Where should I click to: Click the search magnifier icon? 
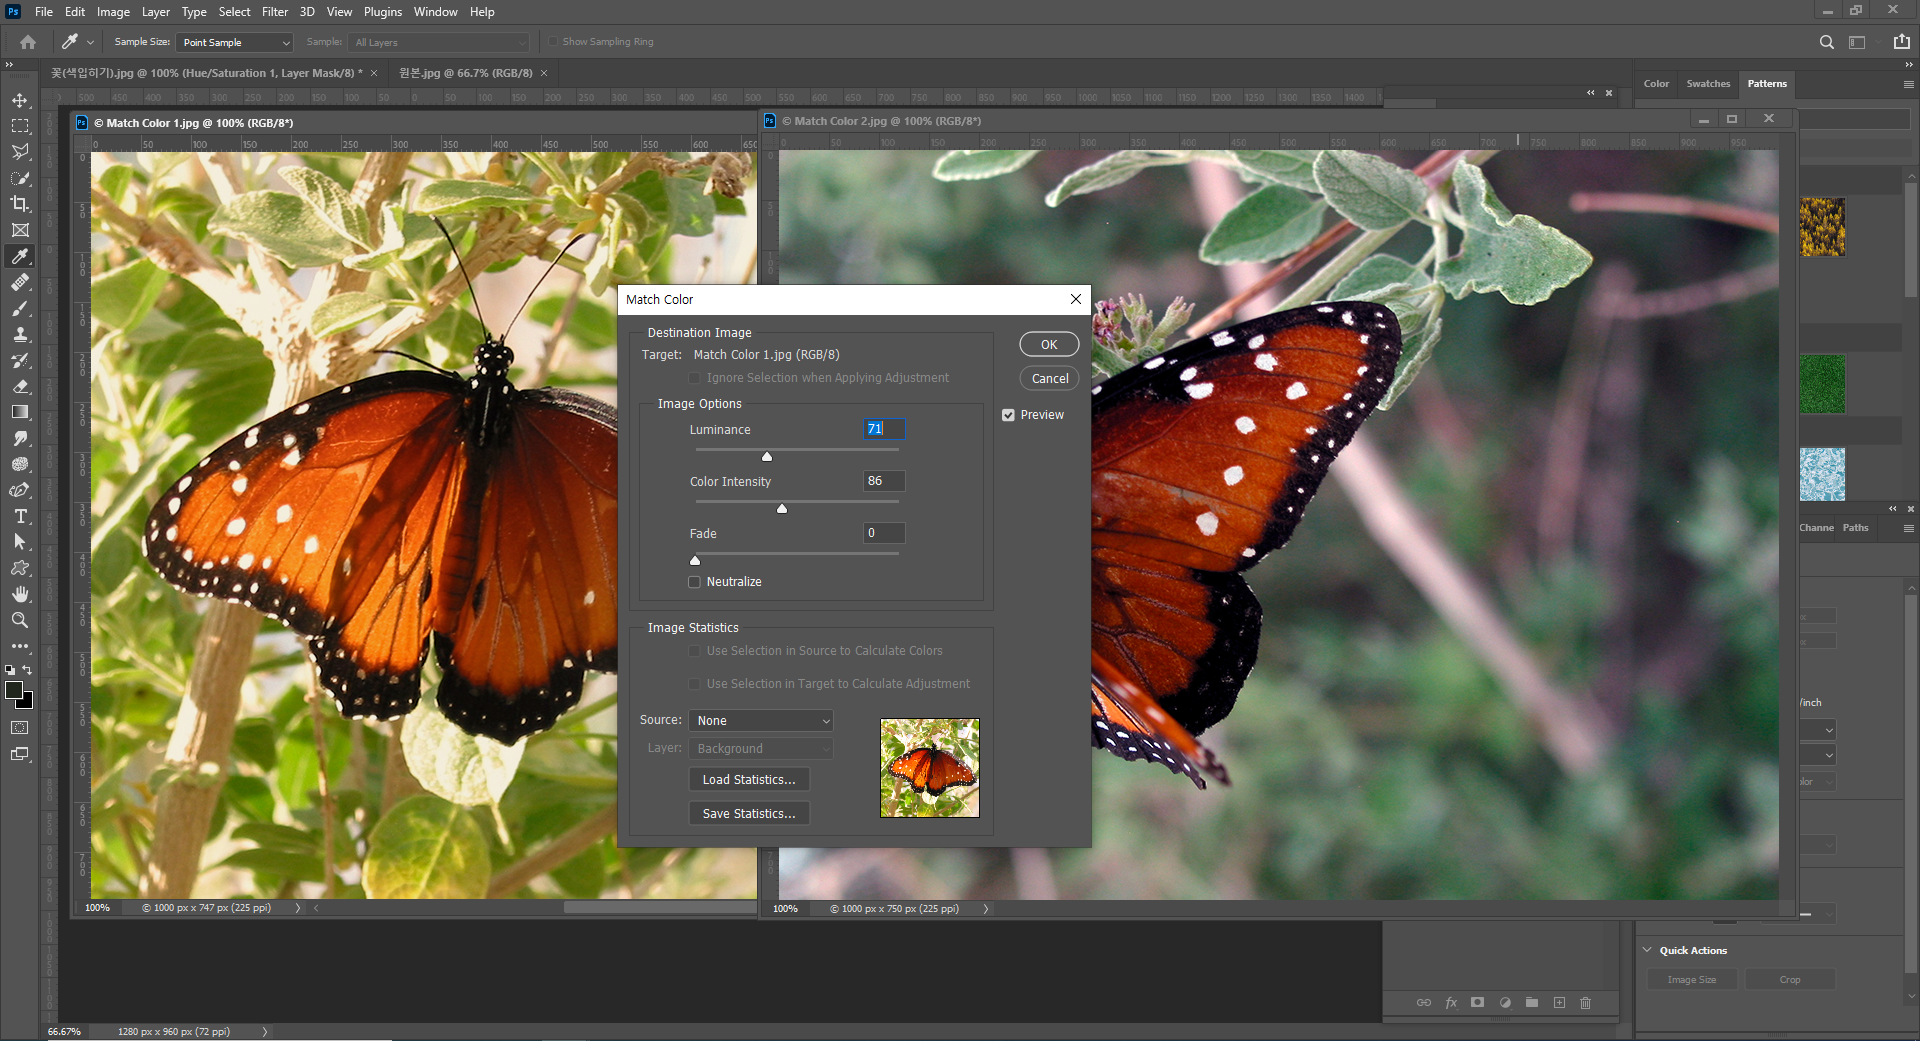point(1826,42)
